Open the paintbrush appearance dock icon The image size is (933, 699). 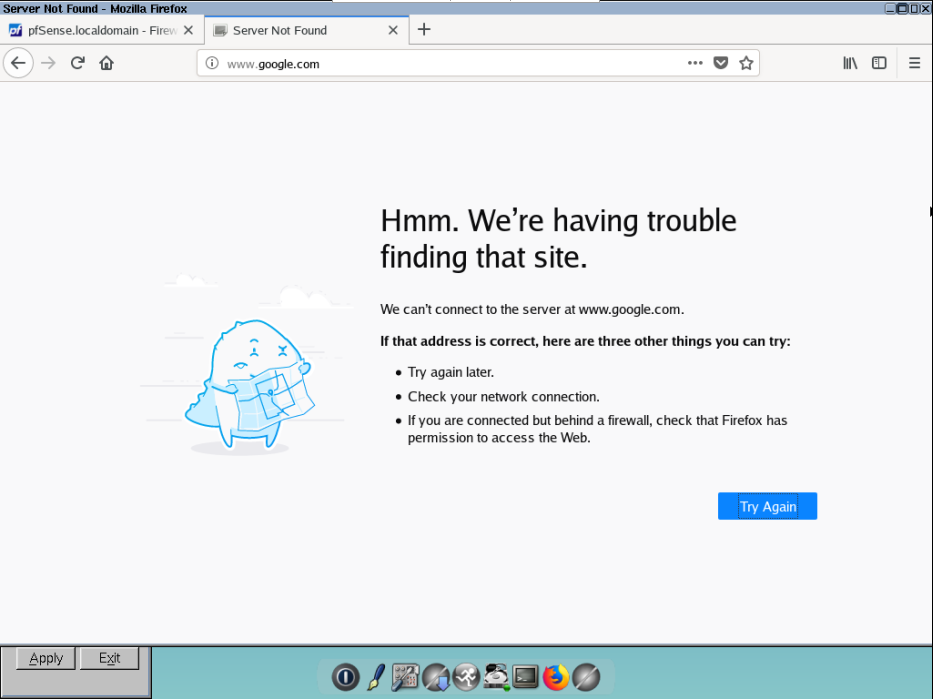pyautogui.click(x=376, y=677)
